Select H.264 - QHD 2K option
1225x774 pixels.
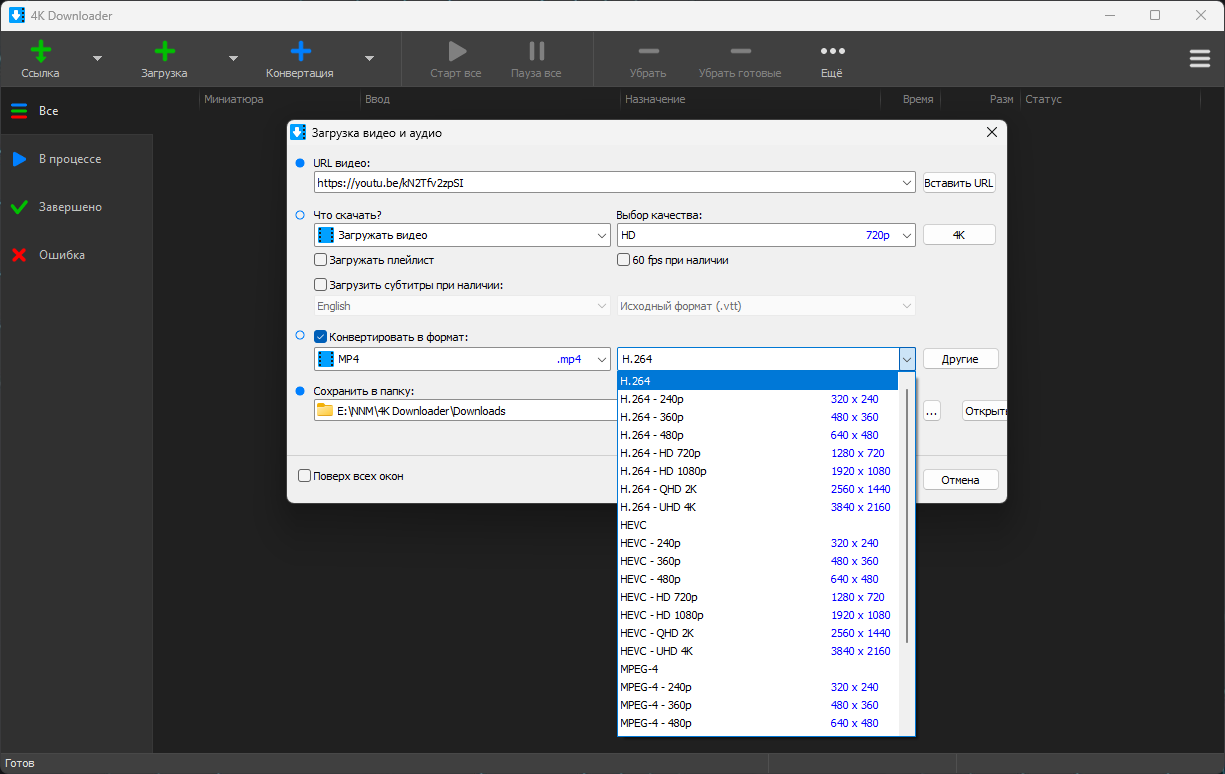758,489
